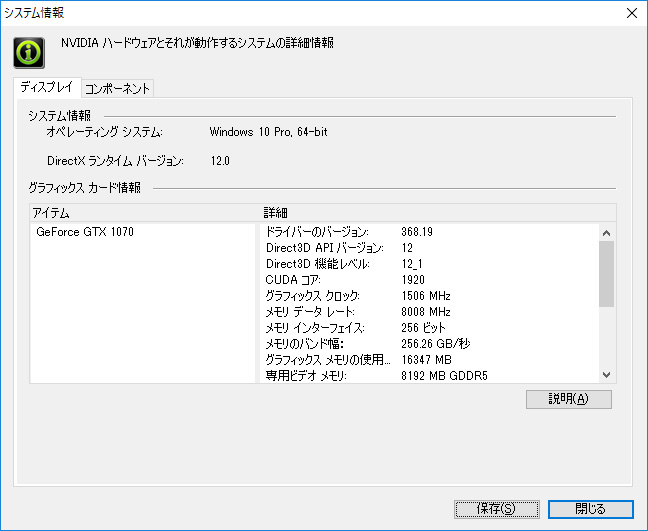Click the グラフィックス カード情報 section heading
The image size is (648, 531).
(x=85, y=188)
